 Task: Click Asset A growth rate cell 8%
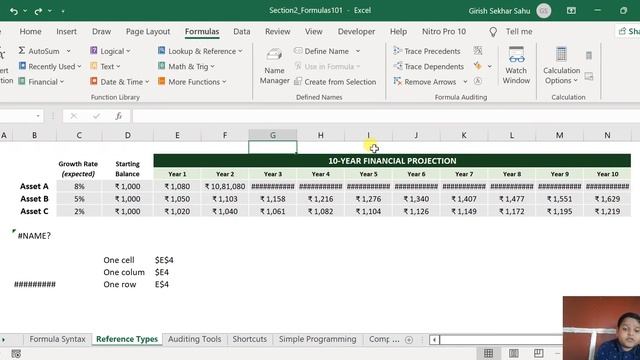[79, 186]
